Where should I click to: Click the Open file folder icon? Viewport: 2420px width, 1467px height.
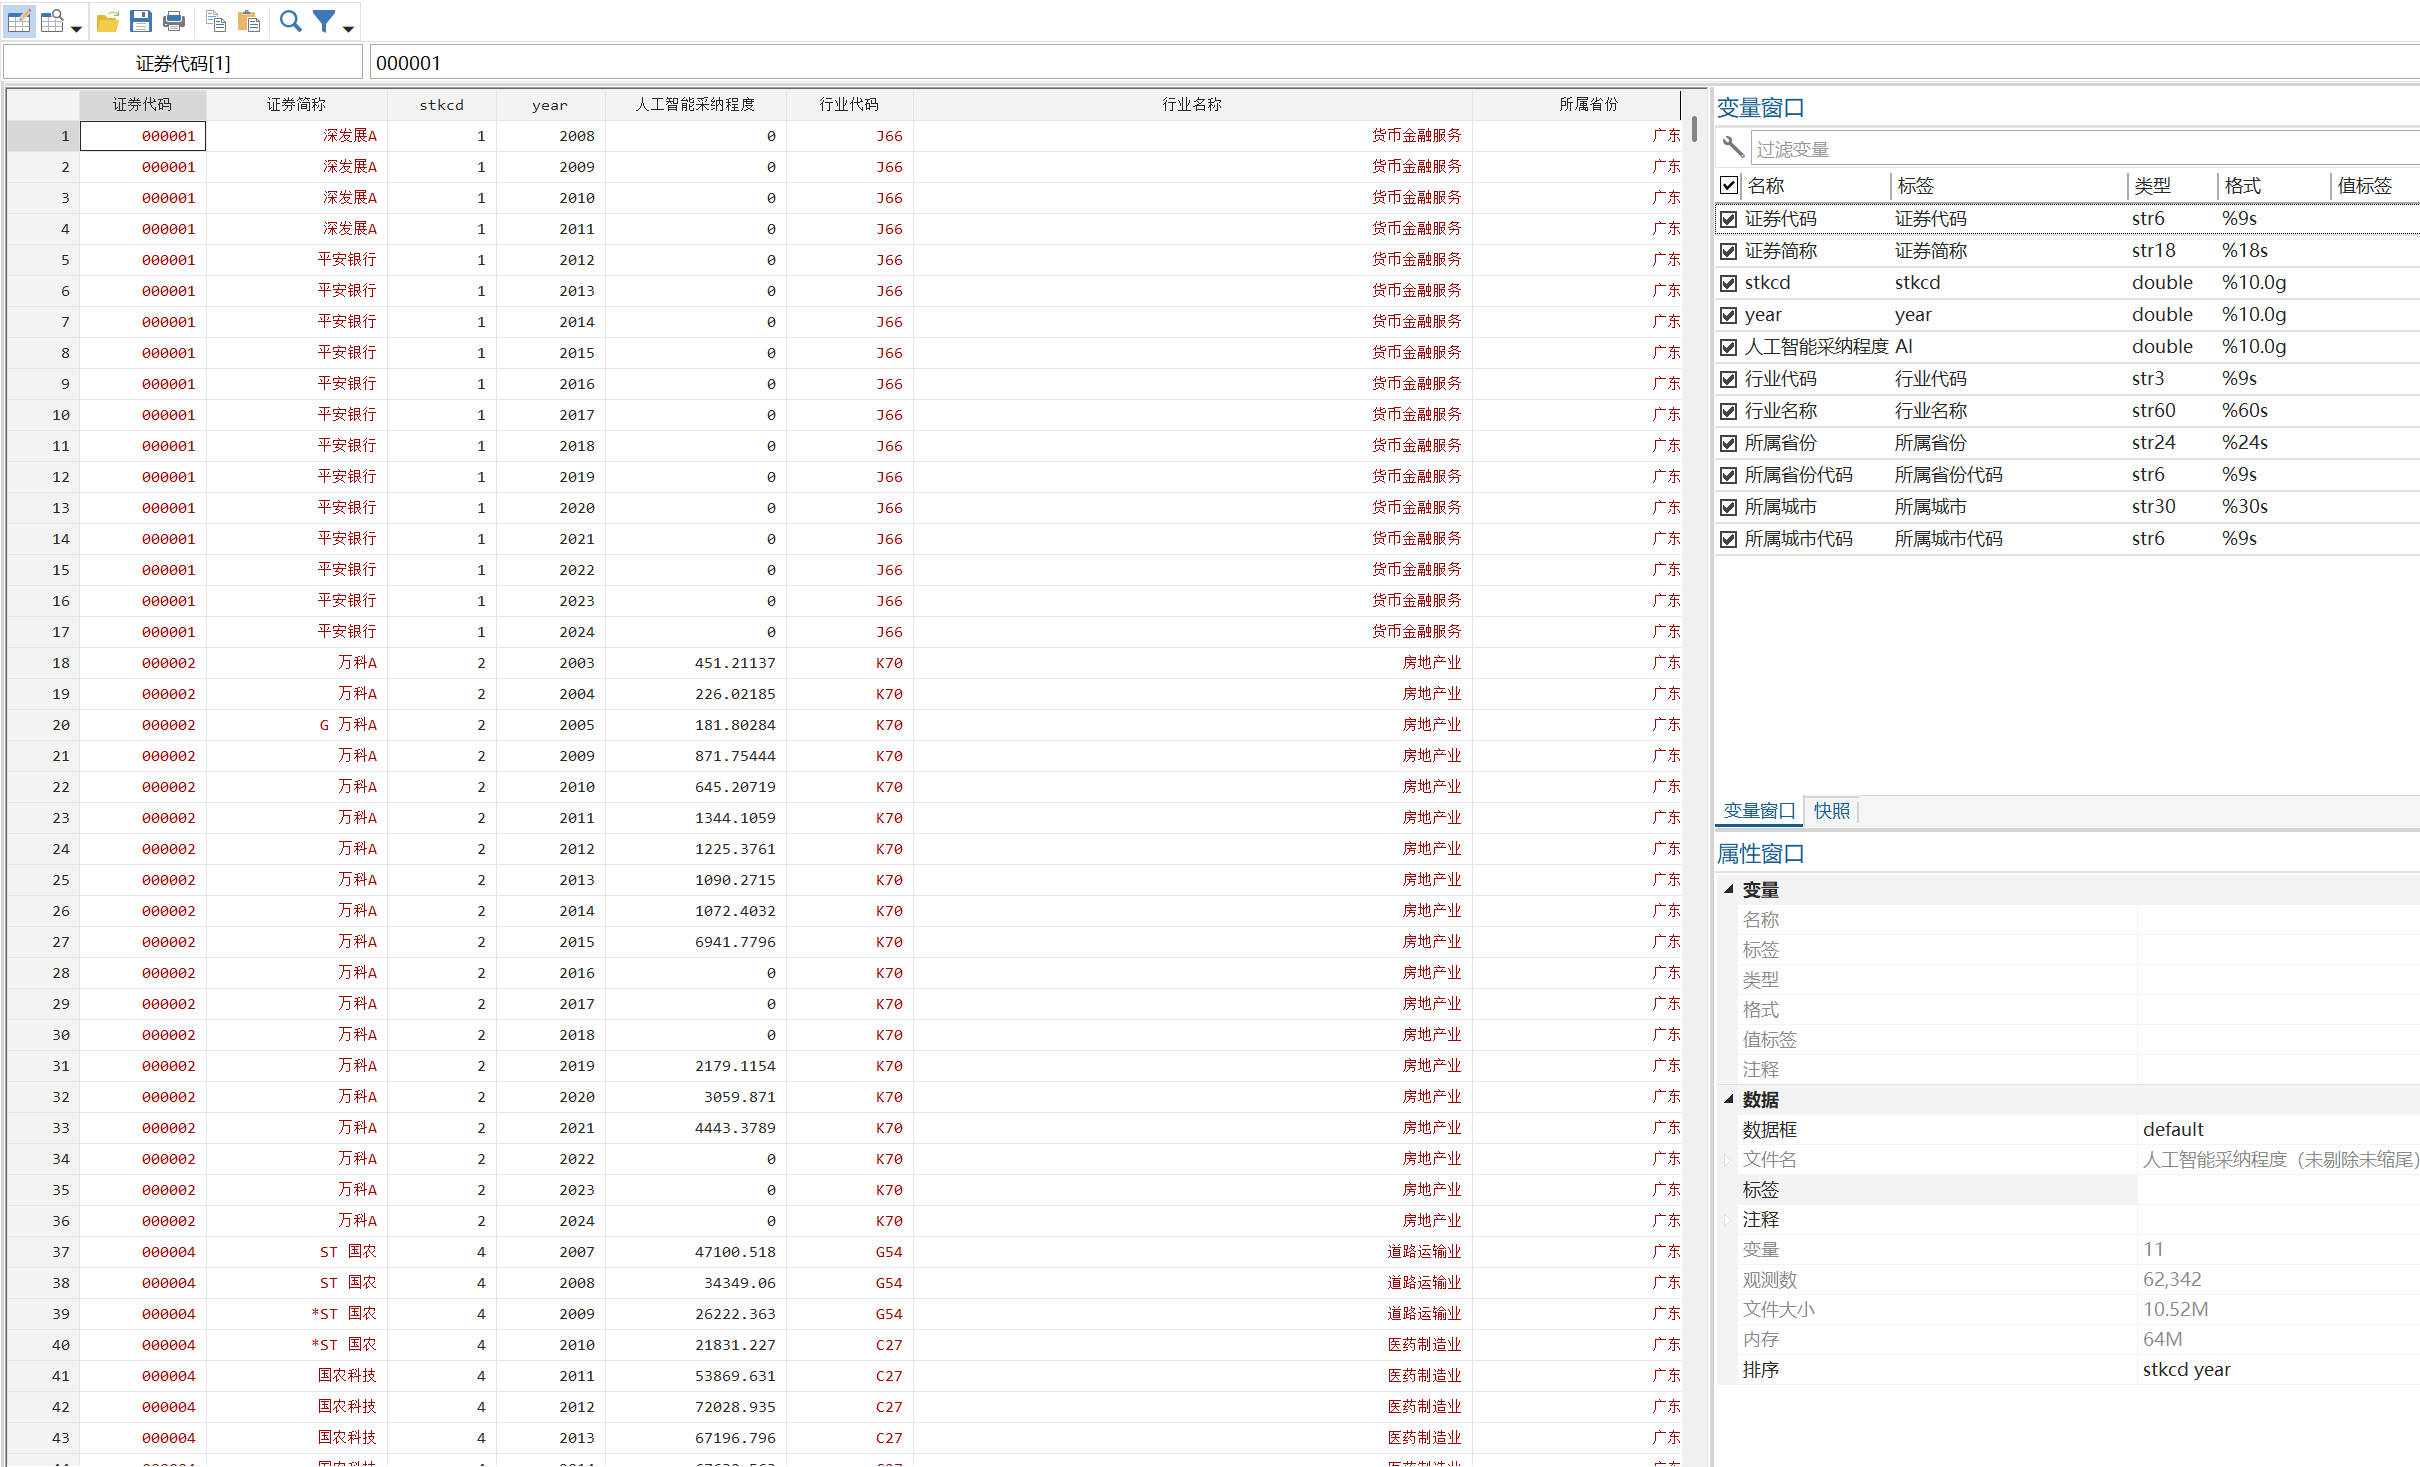(x=108, y=21)
